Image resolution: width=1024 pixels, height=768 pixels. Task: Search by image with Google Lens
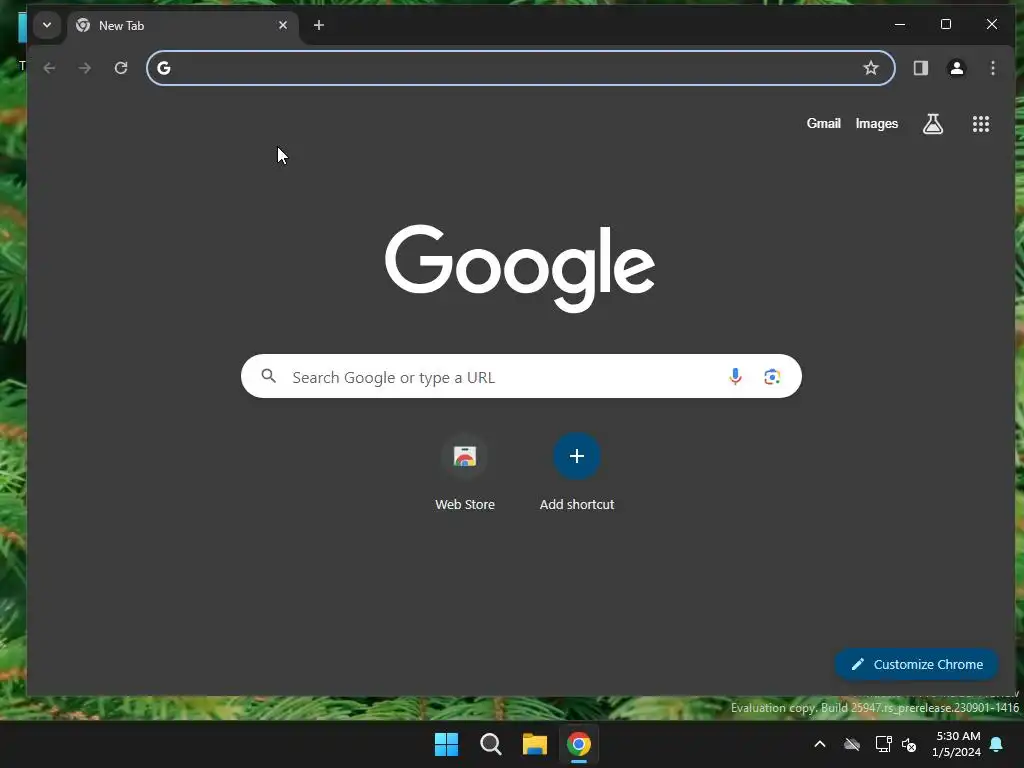point(772,376)
